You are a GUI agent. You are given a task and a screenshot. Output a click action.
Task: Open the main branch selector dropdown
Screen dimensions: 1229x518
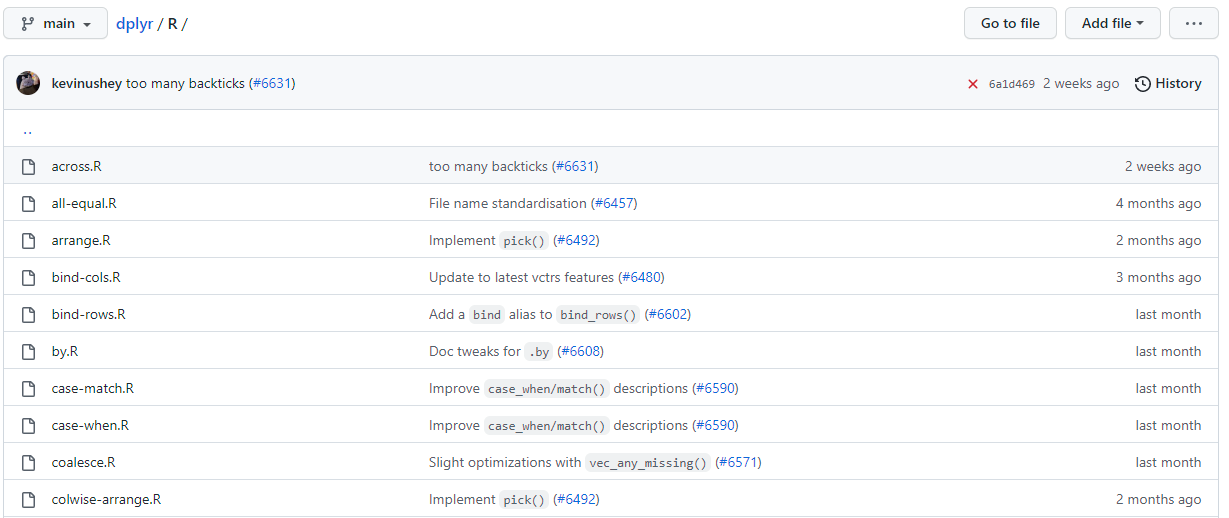[56, 23]
